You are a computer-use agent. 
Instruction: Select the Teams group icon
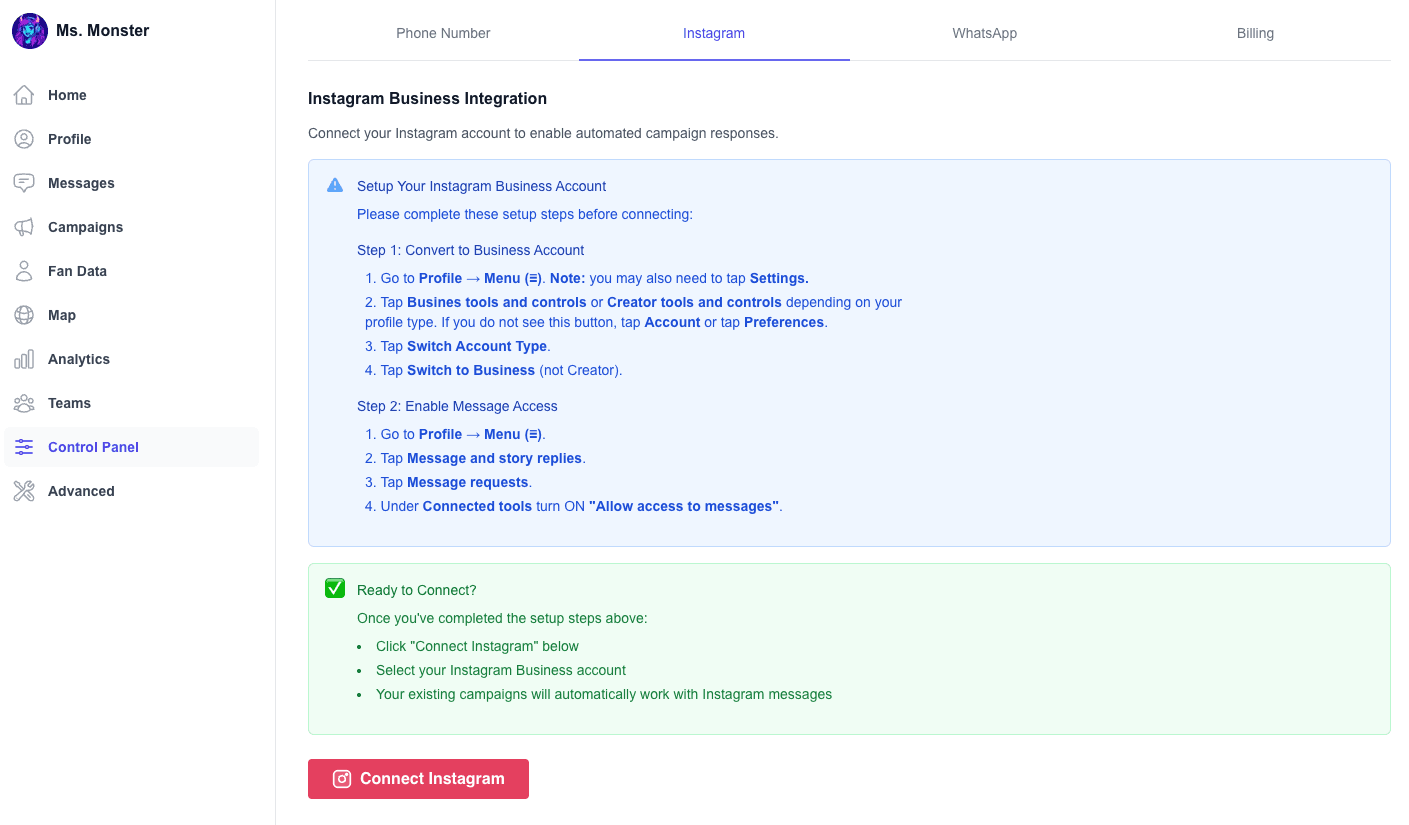(24, 402)
